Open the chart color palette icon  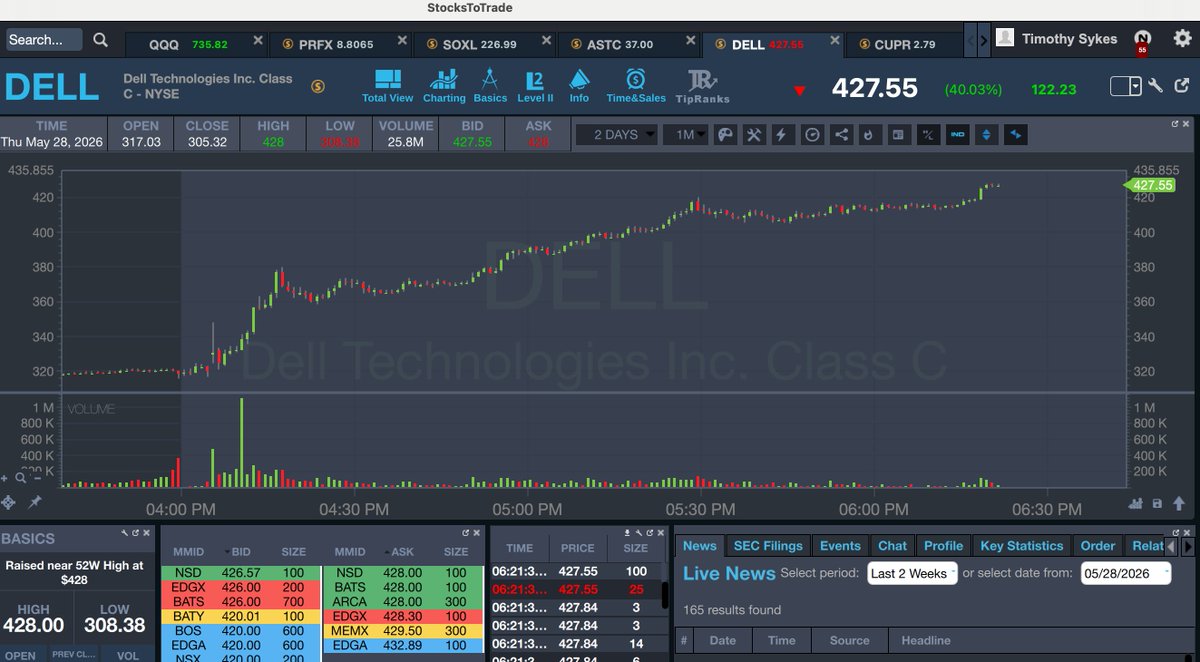pos(726,134)
